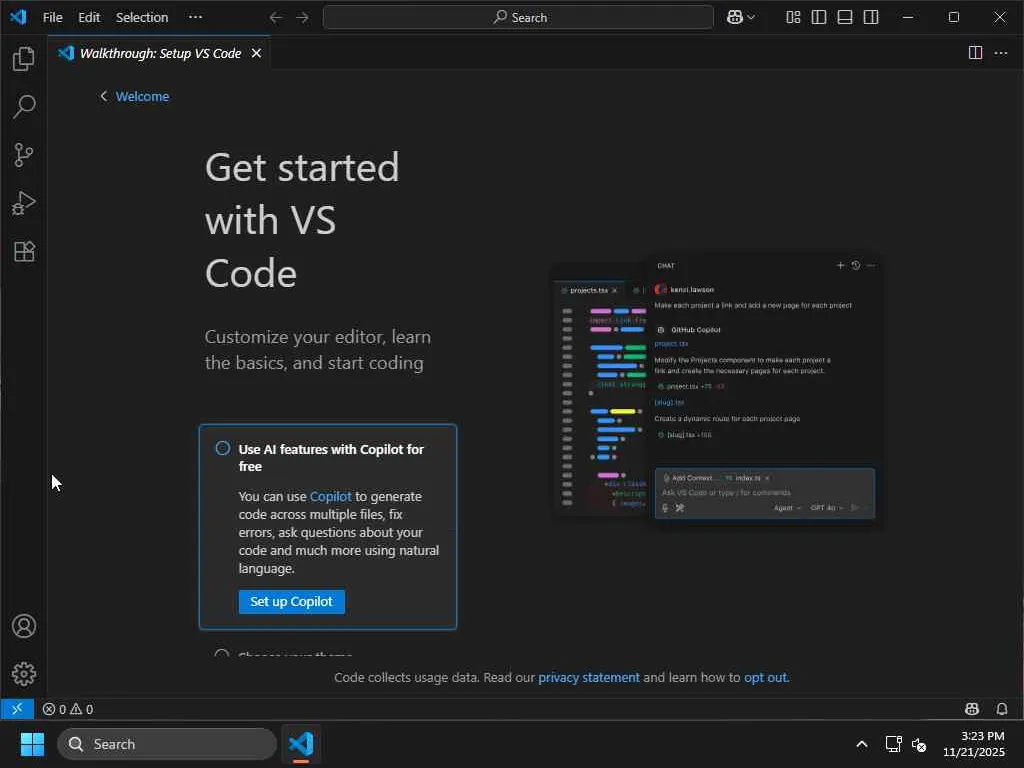Viewport: 1024px width, 768px height.
Task: Open editor More Actions ellipsis
Action: click(1001, 53)
